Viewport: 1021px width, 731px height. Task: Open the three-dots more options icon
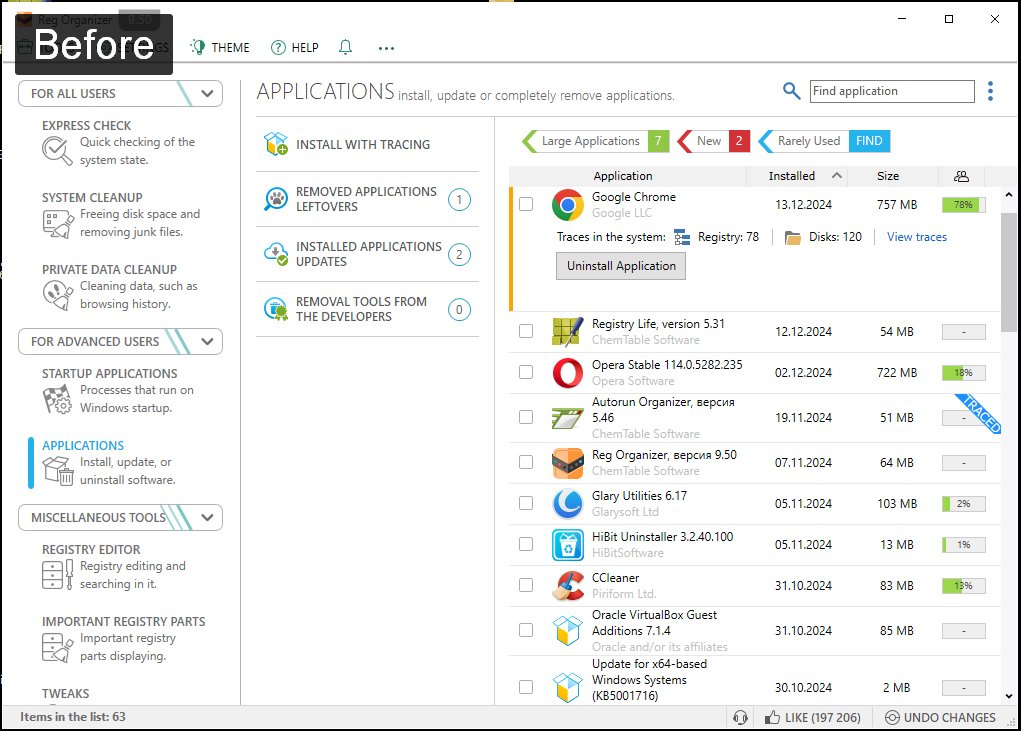click(x=386, y=47)
